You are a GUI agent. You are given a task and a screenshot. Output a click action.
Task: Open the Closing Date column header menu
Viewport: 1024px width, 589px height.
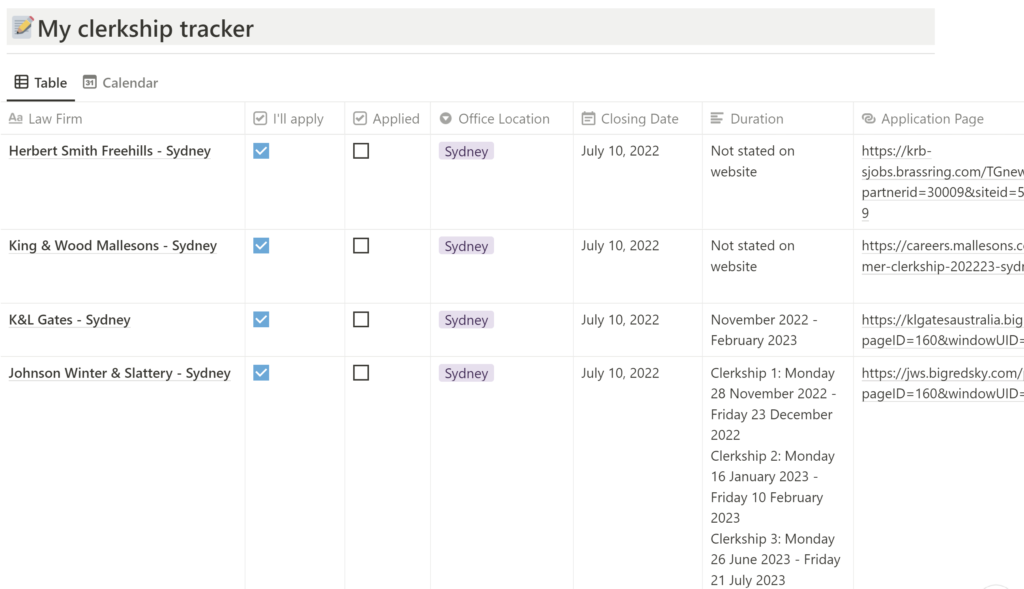click(x=638, y=118)
